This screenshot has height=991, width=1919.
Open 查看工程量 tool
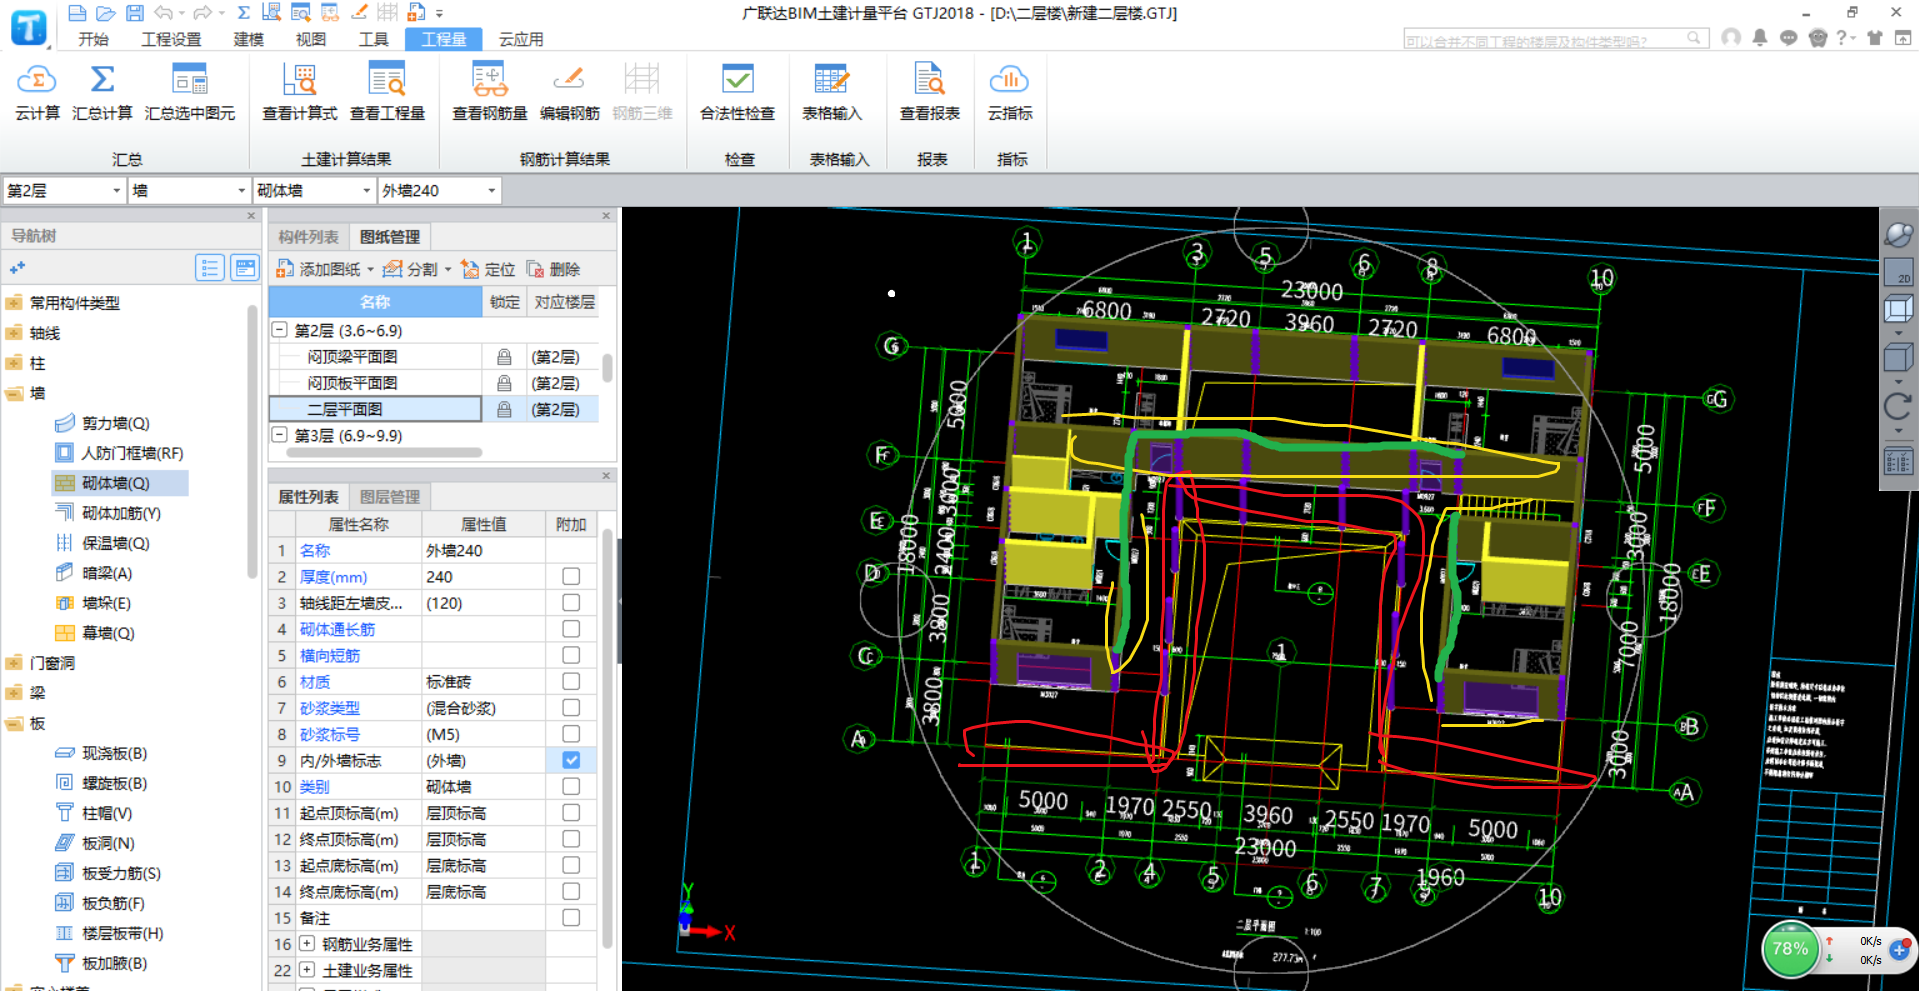coord(387,92)
